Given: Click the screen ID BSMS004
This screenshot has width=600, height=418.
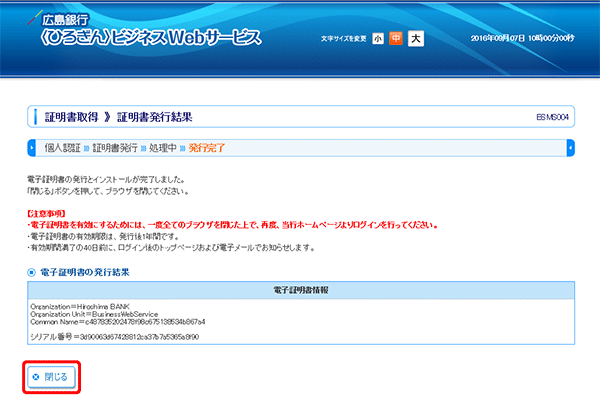Looking at the screenshot, I should (553, 117).
